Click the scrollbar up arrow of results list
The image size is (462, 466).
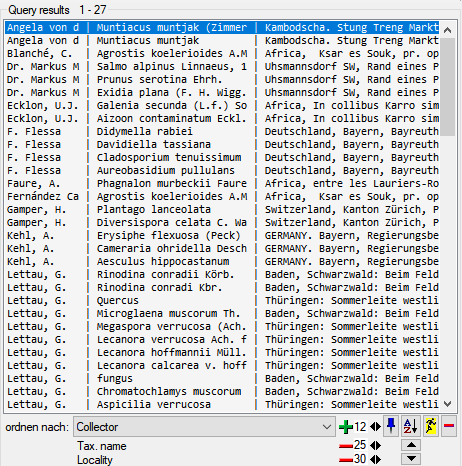coord(448,30)
